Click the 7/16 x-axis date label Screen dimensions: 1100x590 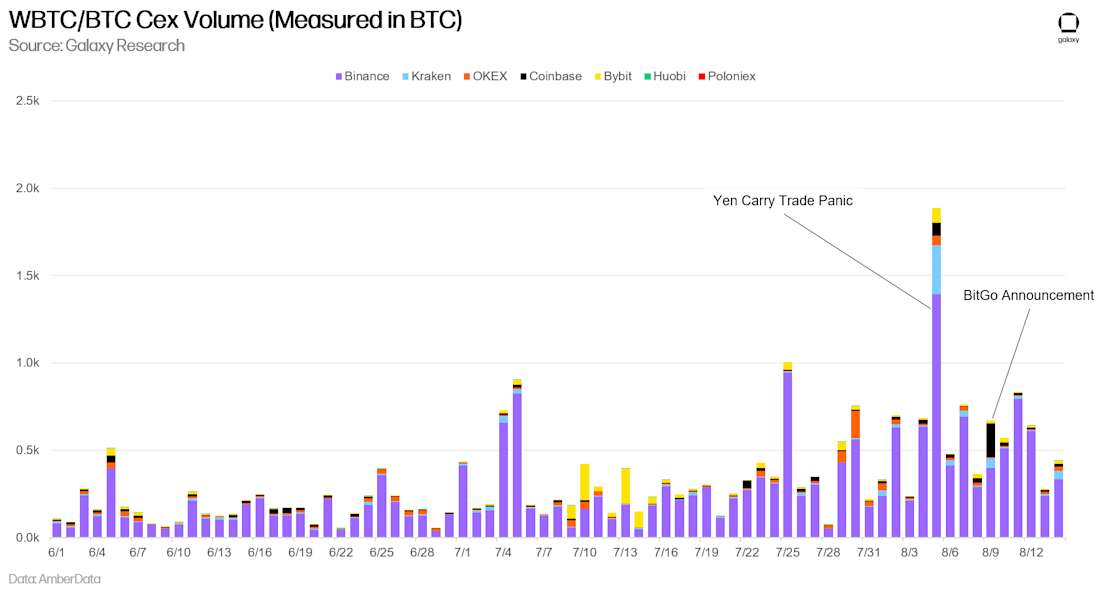(x=666, y=552)
